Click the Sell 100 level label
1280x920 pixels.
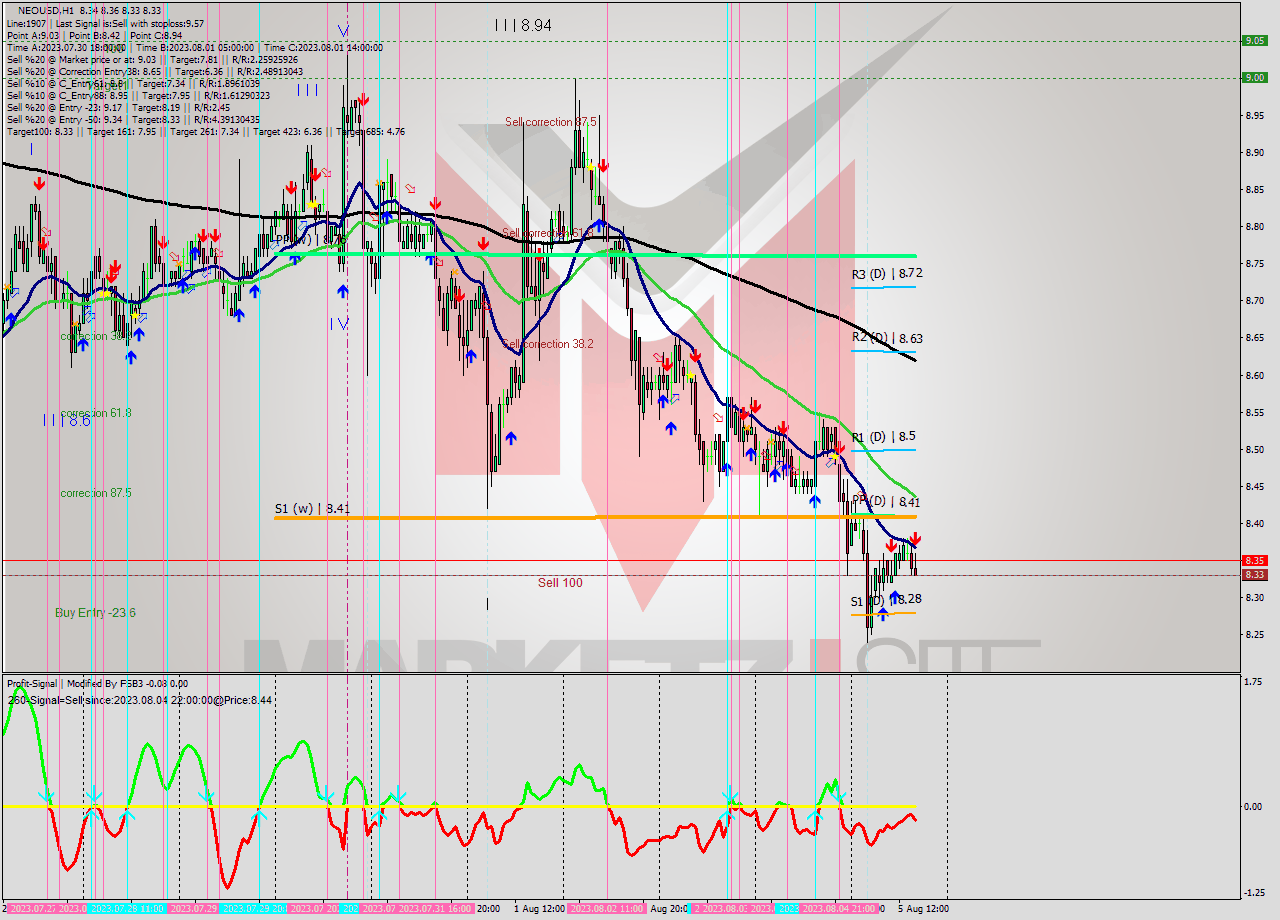click(x=560, y=582)
